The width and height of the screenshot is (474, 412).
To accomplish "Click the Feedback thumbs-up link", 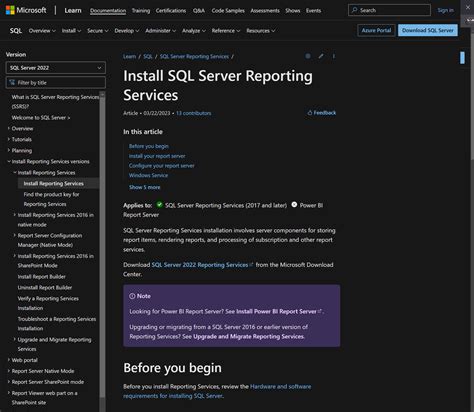I will click(322, 113).
